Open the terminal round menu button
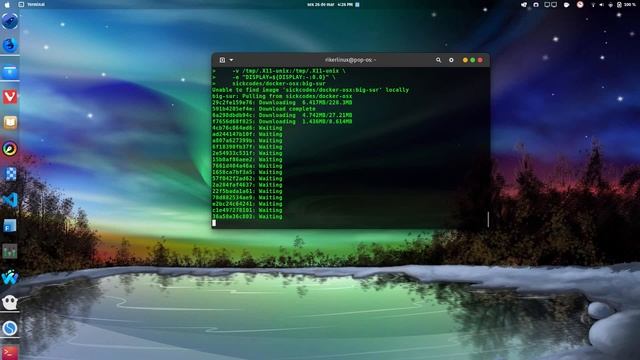640x360 pixels. coord(451,60)
